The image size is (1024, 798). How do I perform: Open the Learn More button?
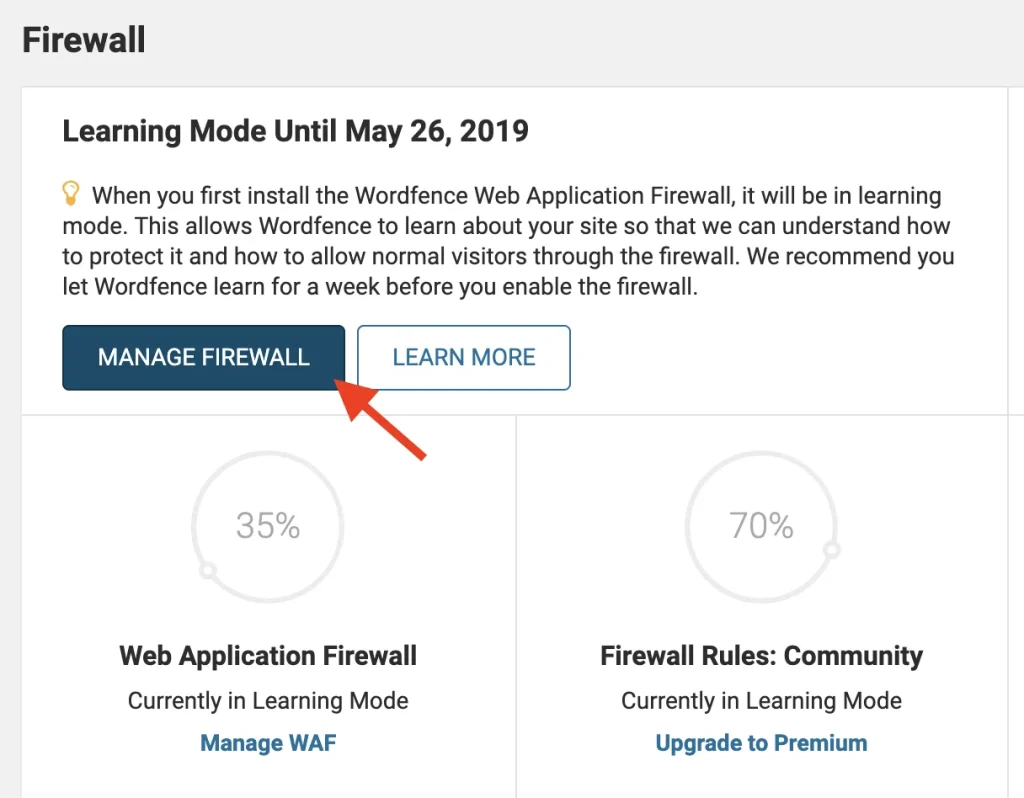coord(464,358)
